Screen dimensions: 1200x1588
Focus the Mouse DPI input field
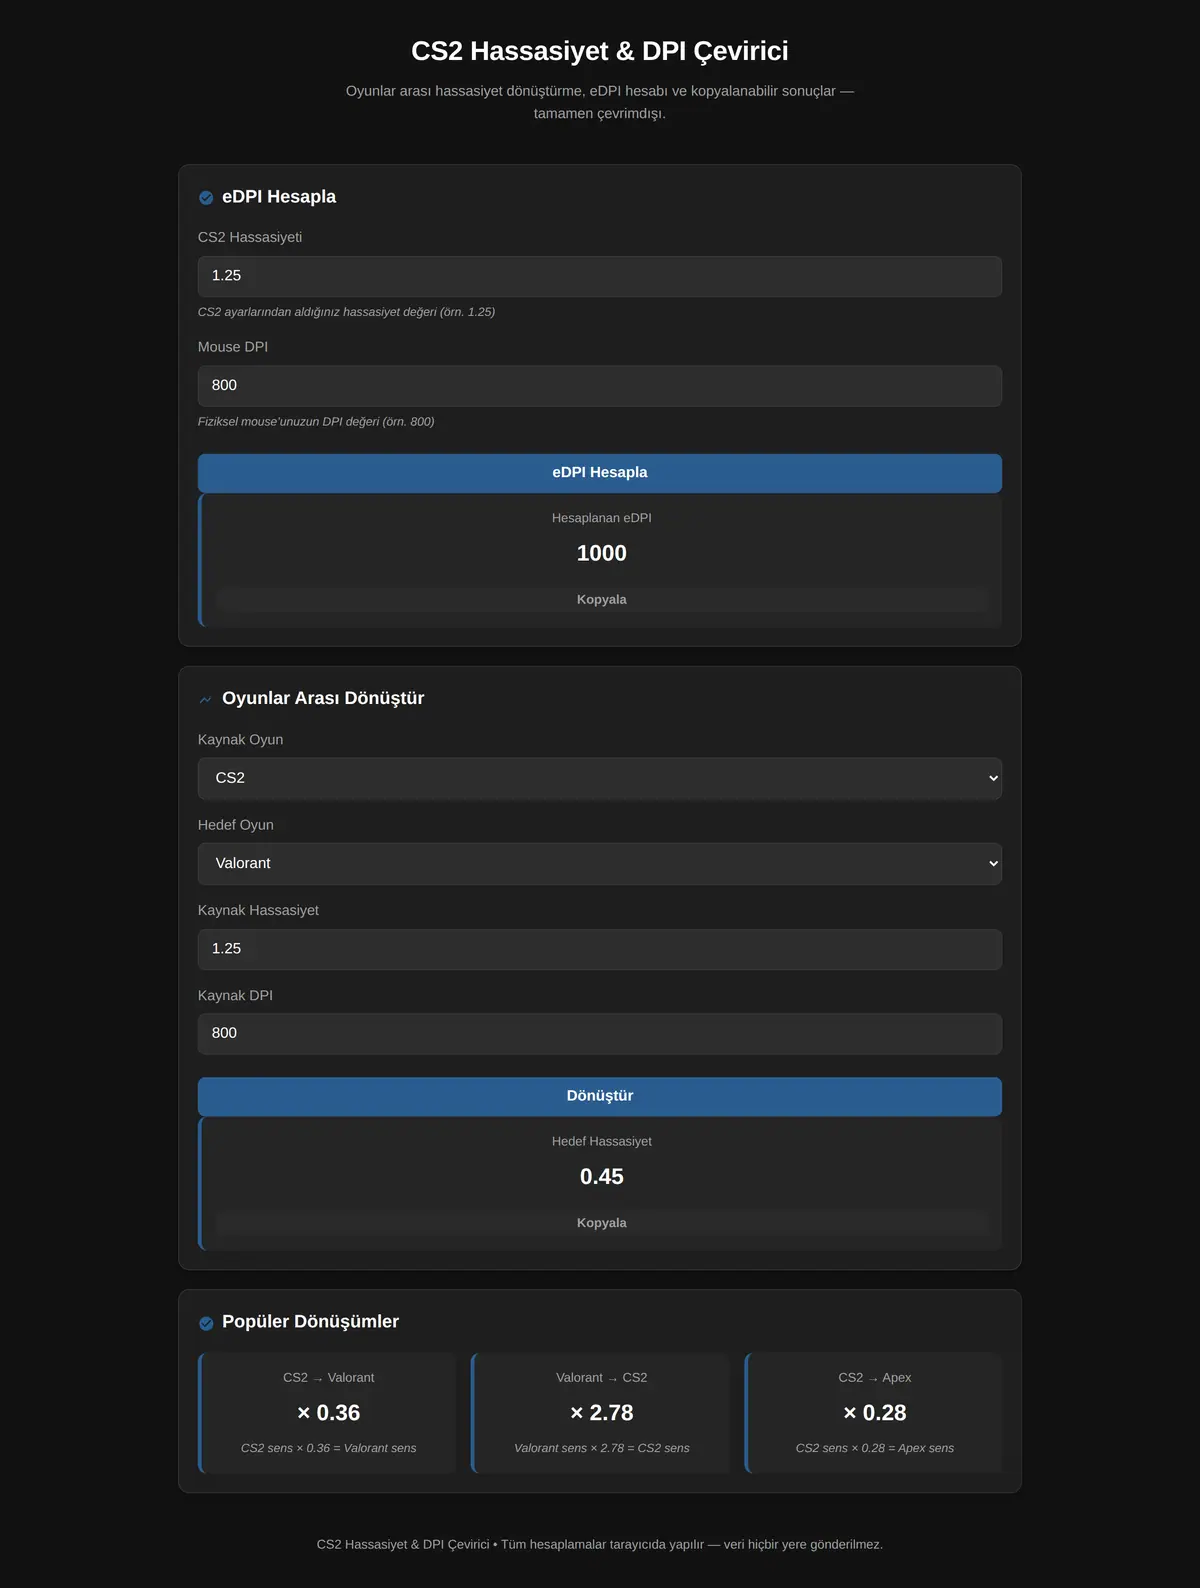600,386
